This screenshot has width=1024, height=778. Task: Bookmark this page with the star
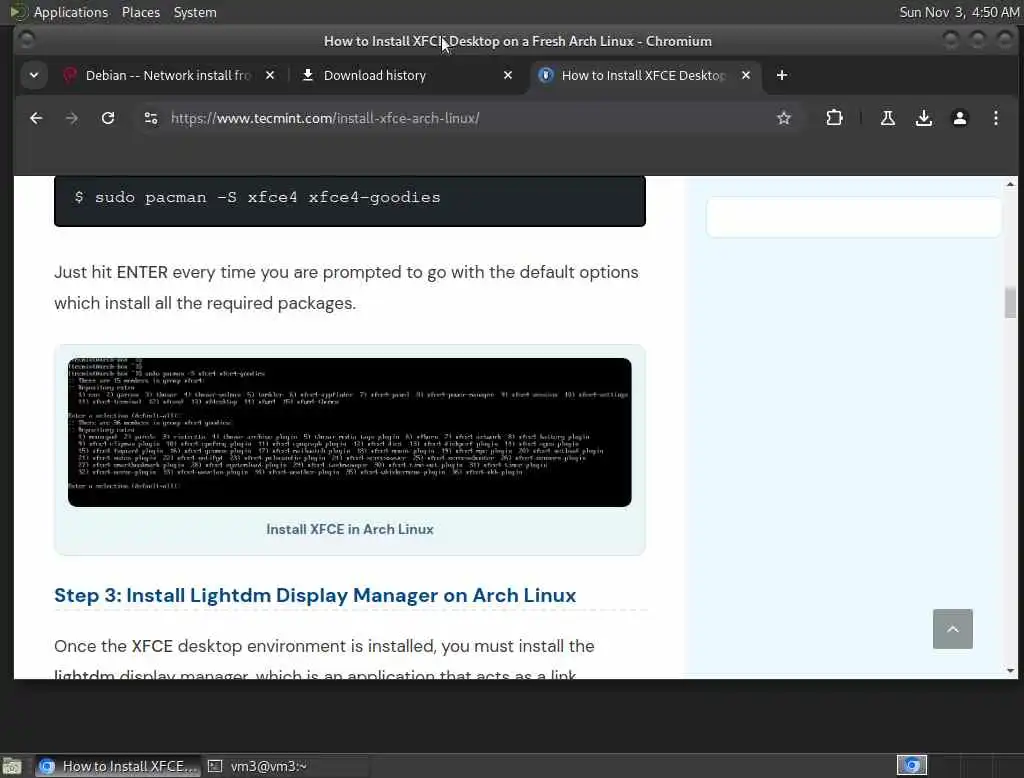pos(784,118)
